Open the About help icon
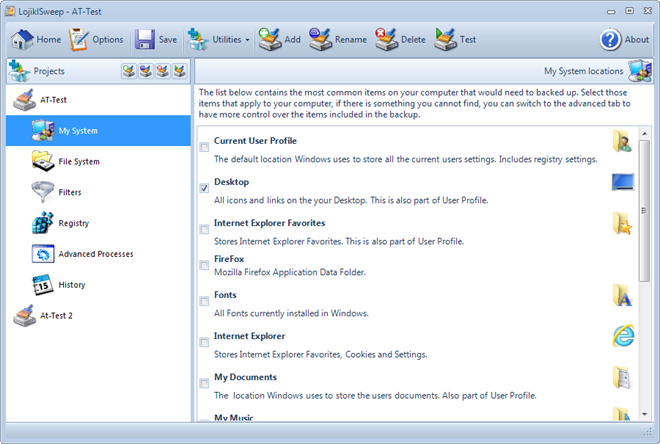Screen dimensions: 660x444 611,40
